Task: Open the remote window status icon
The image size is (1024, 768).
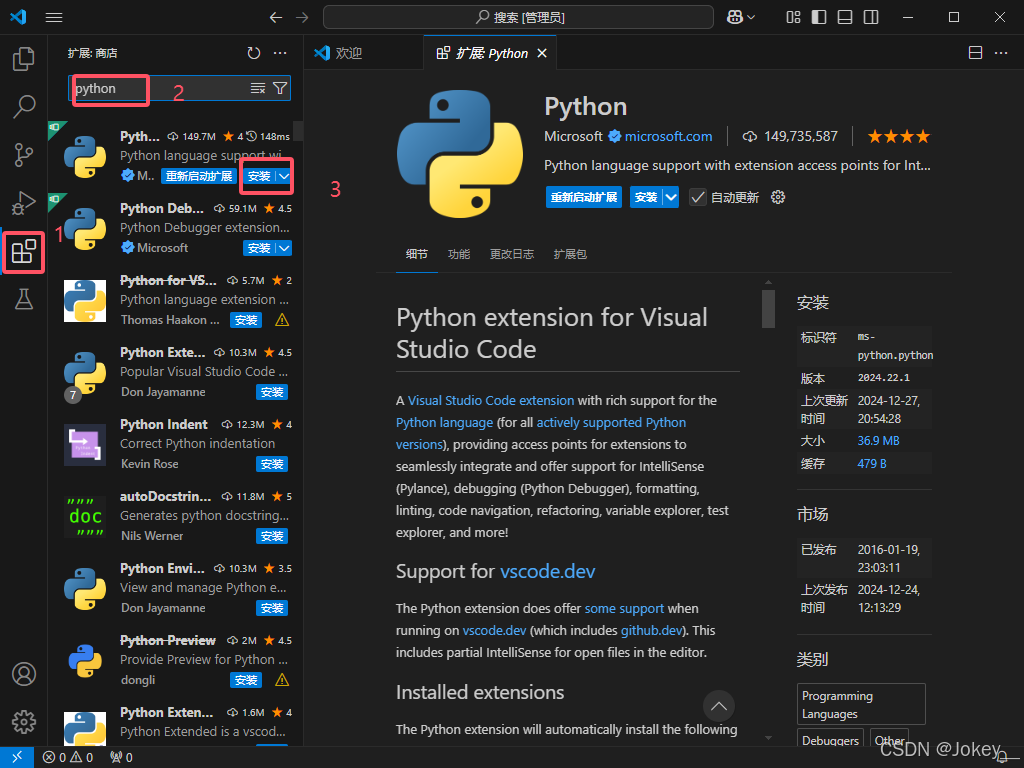Action: (16, 757)
